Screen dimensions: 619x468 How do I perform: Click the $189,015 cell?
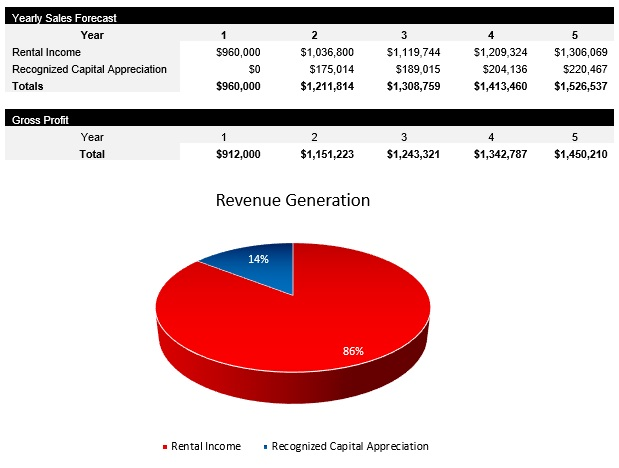(x=418, y=69)
